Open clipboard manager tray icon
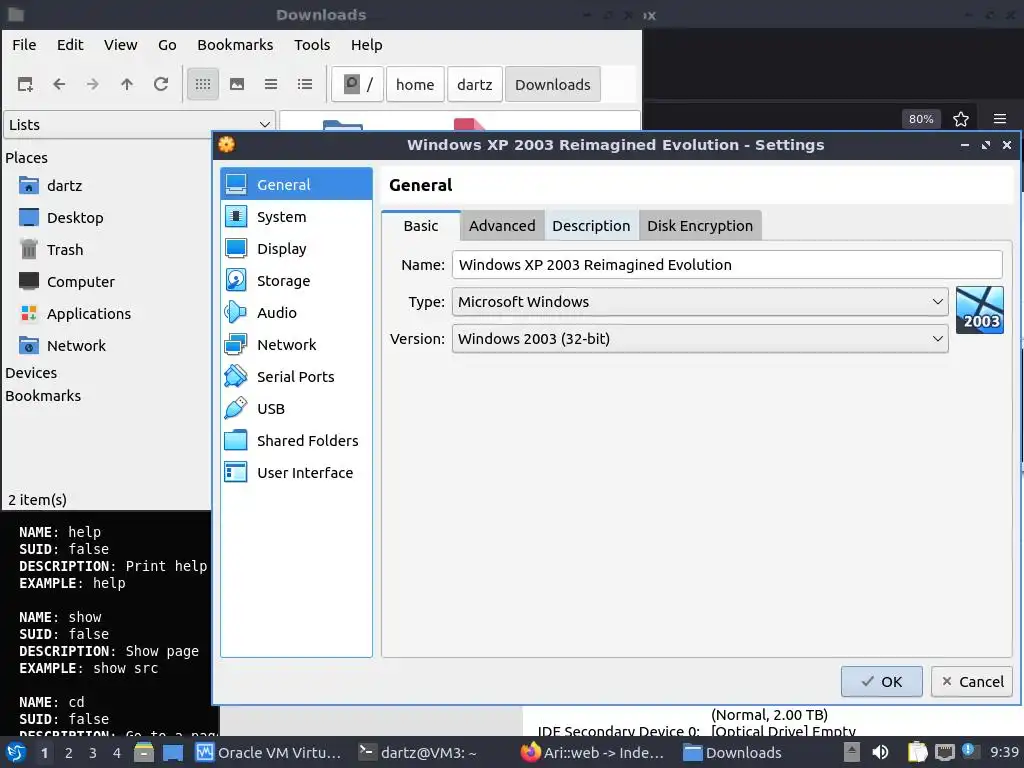This screenshot has height=768, width=1024. click(x=918, y=752)
